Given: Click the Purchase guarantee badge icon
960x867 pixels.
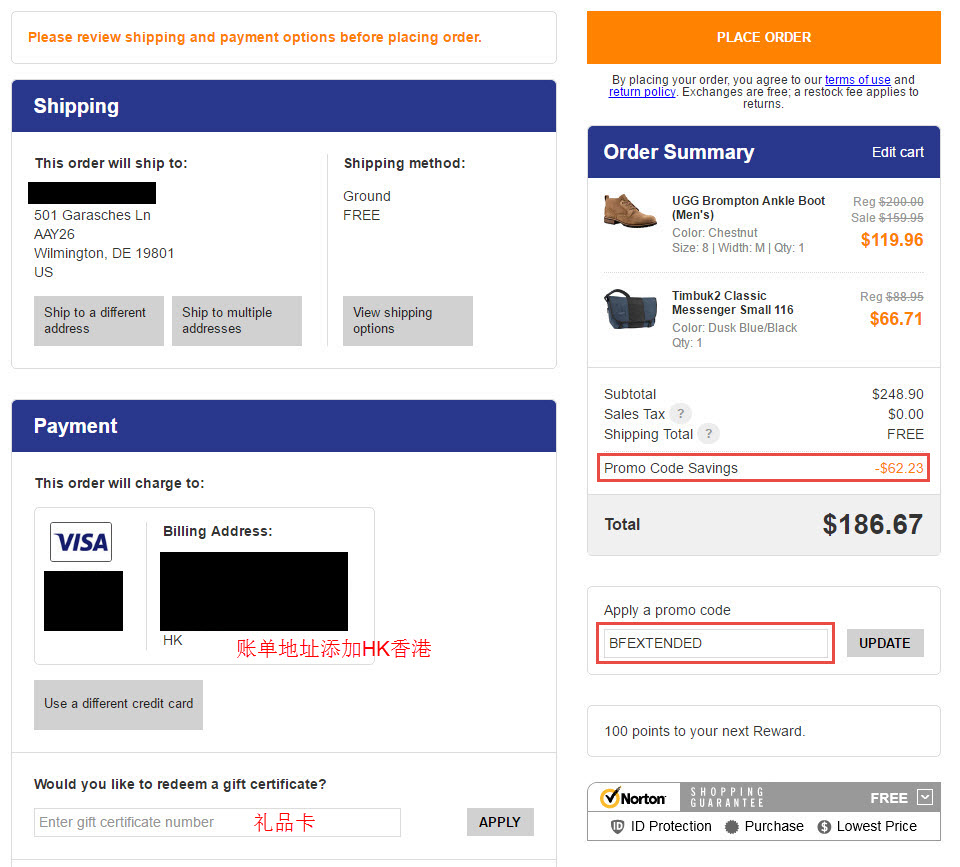Looking at the screenshot, I should pos(732,827).
